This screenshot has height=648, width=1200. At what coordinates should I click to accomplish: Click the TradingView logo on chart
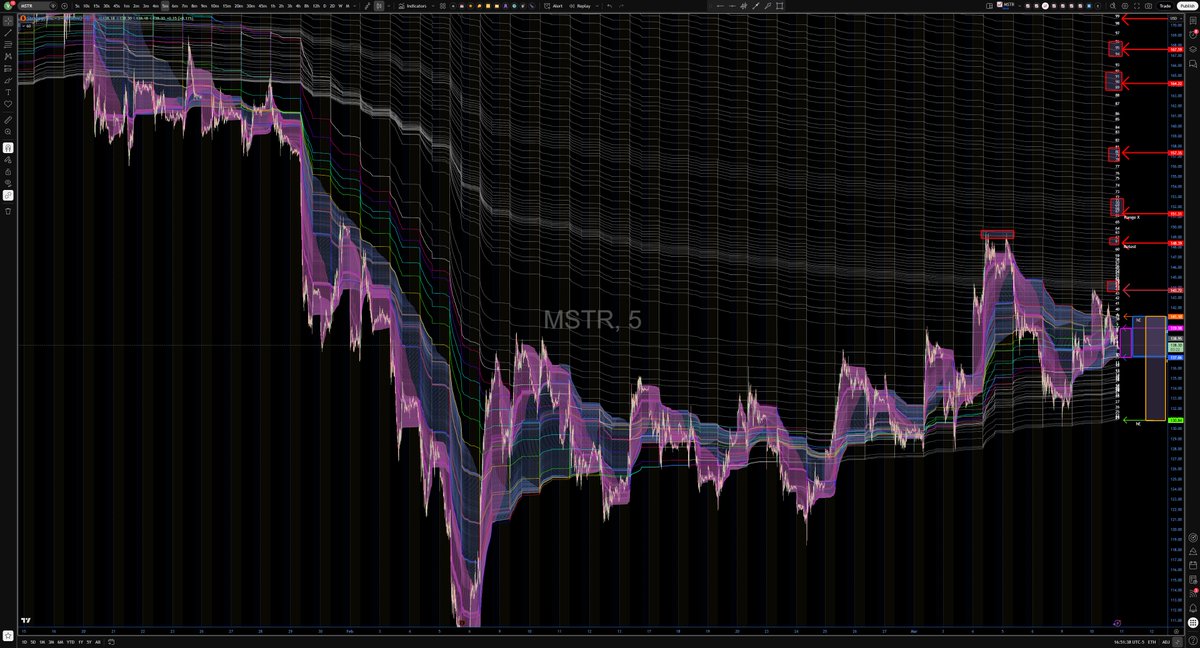(x=26, y=620)
